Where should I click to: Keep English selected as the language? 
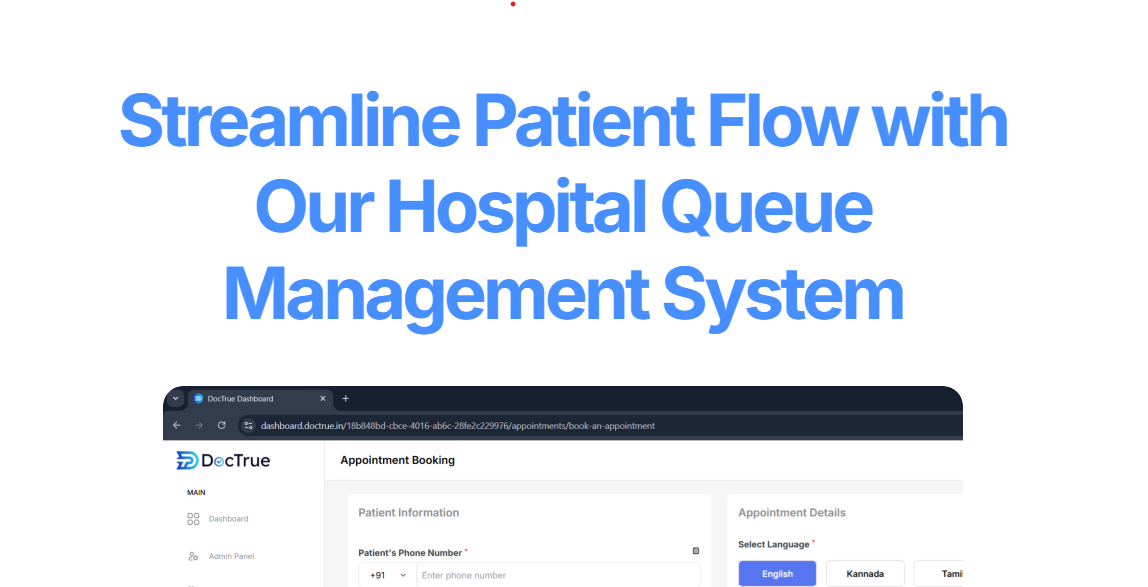coord(777,573)
